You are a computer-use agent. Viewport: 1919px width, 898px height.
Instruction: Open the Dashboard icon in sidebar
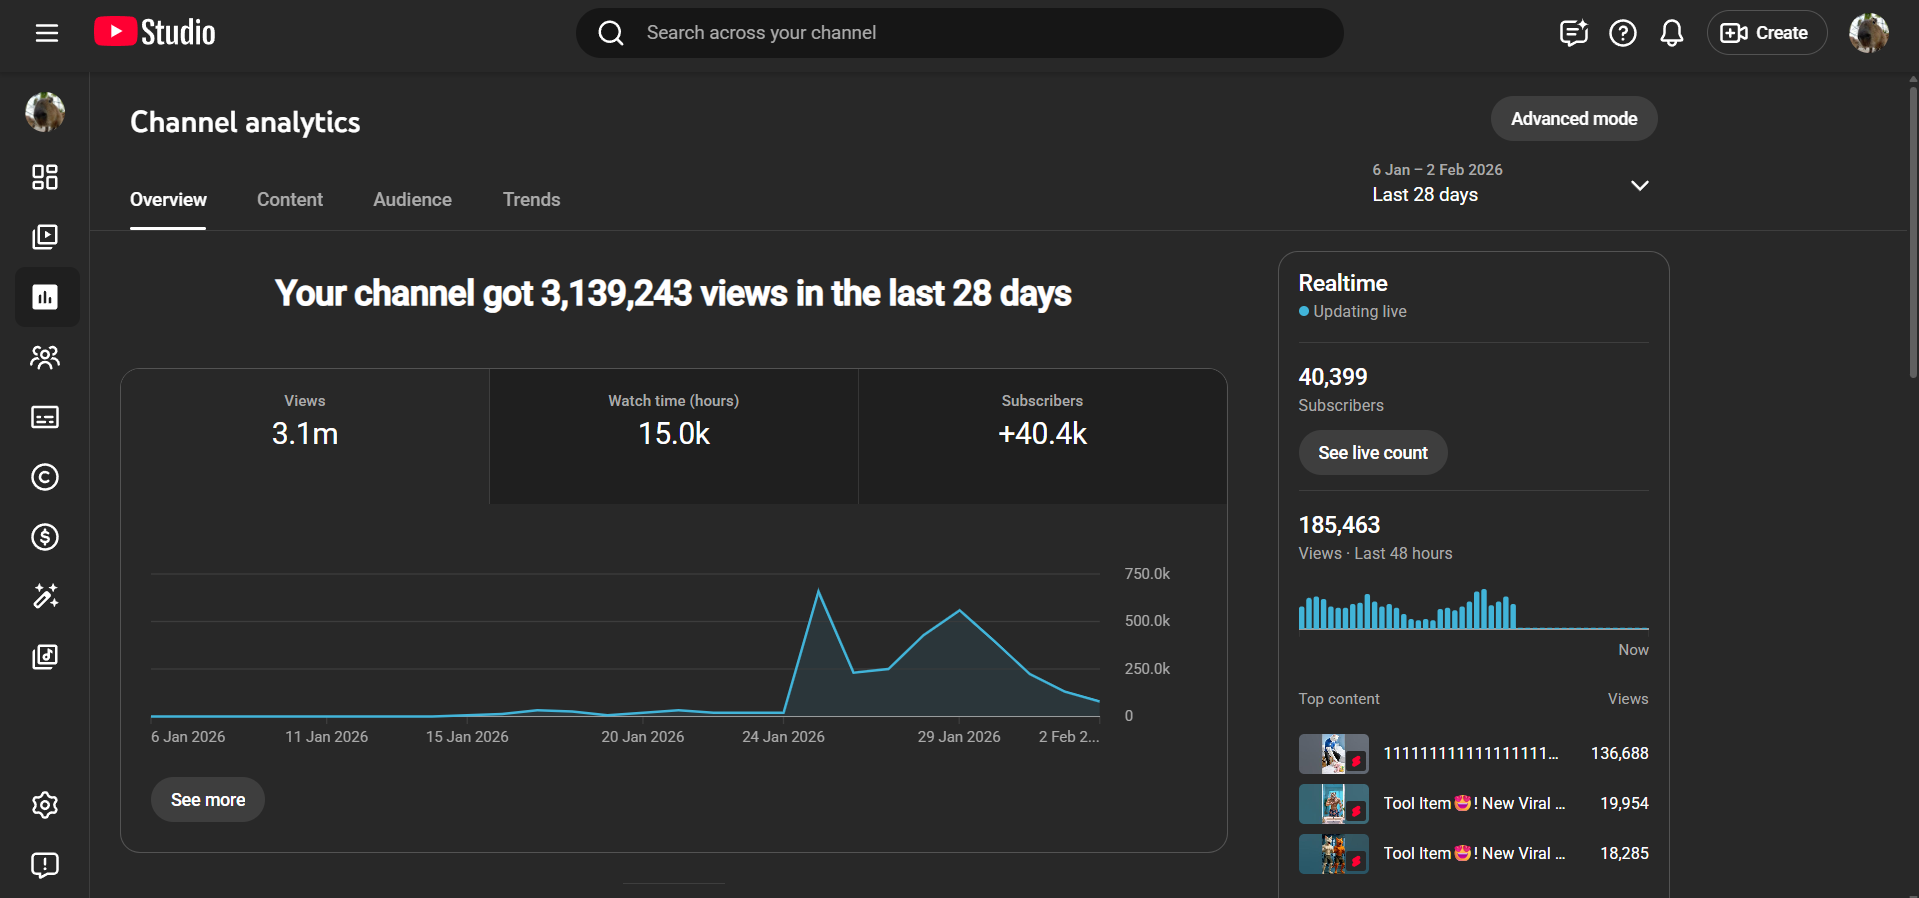(x=45, y=177)
